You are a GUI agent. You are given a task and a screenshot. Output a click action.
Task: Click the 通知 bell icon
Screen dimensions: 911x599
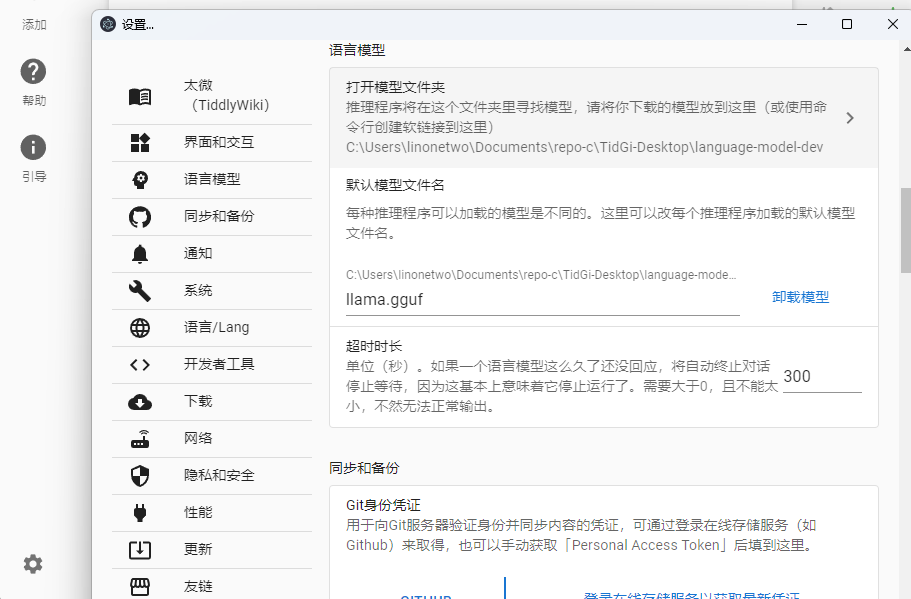(x=140, y=254)
